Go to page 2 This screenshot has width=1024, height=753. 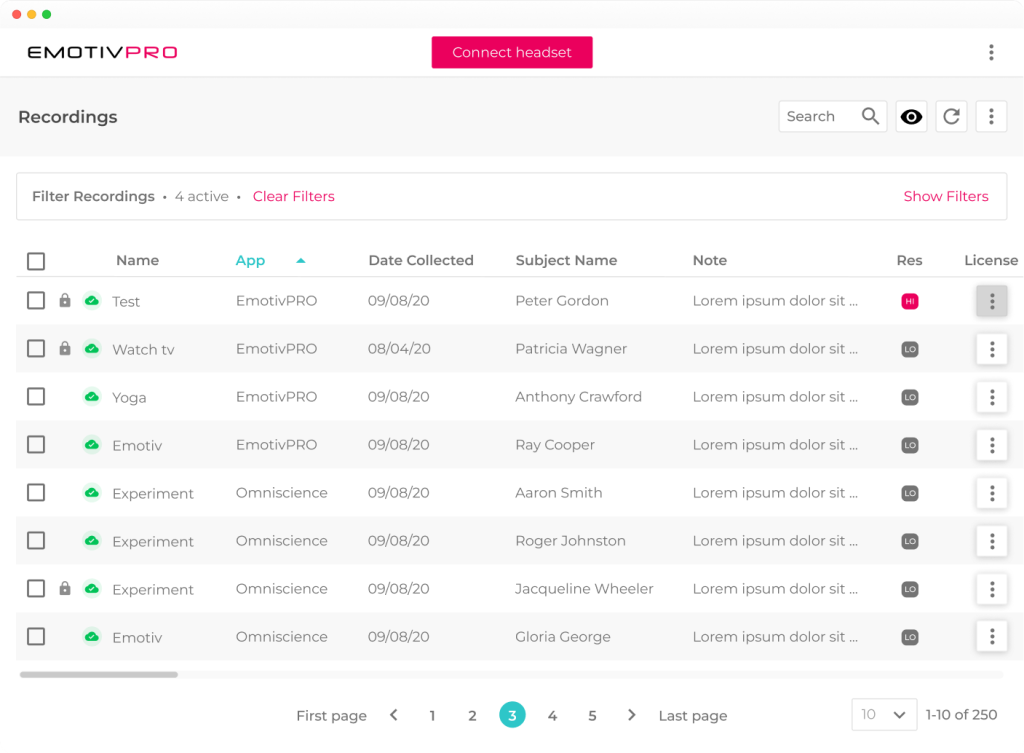click(x=472, y=716)
